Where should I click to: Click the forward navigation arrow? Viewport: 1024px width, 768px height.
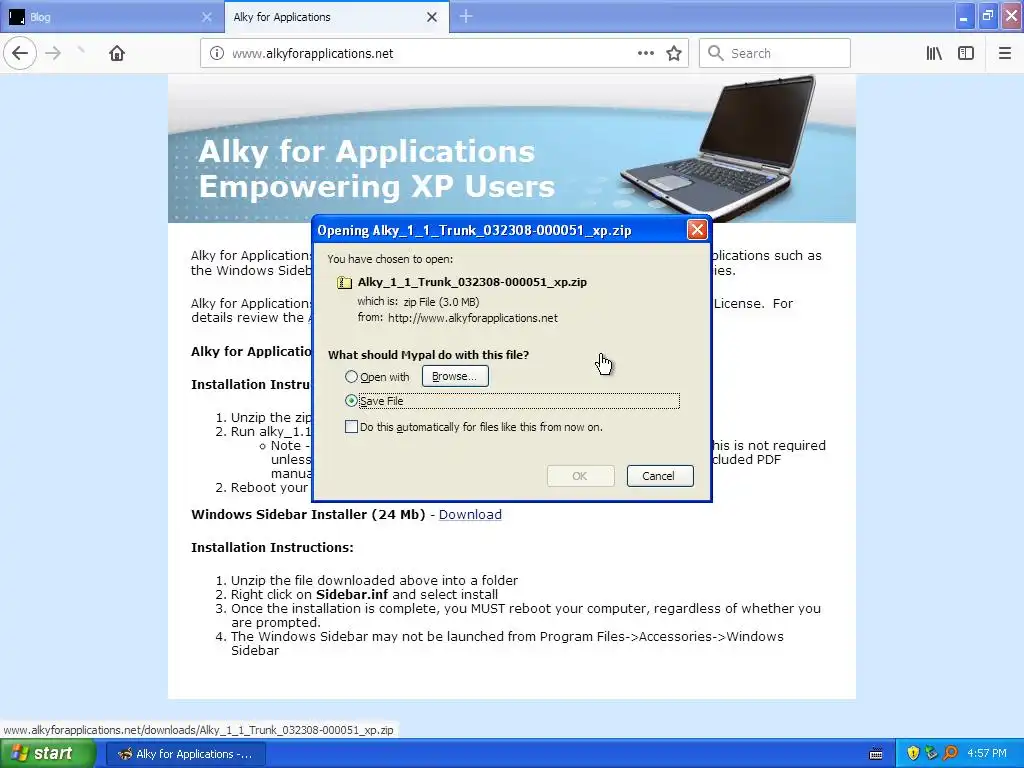point(54,53)
